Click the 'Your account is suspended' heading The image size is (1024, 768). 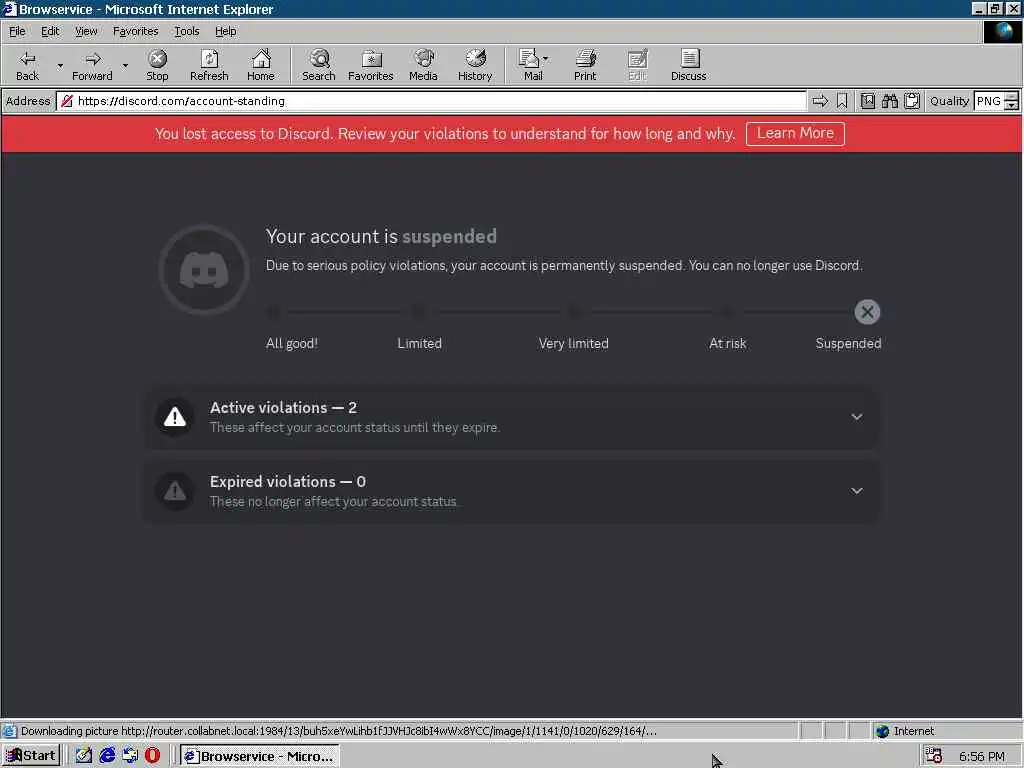(381, 236)
